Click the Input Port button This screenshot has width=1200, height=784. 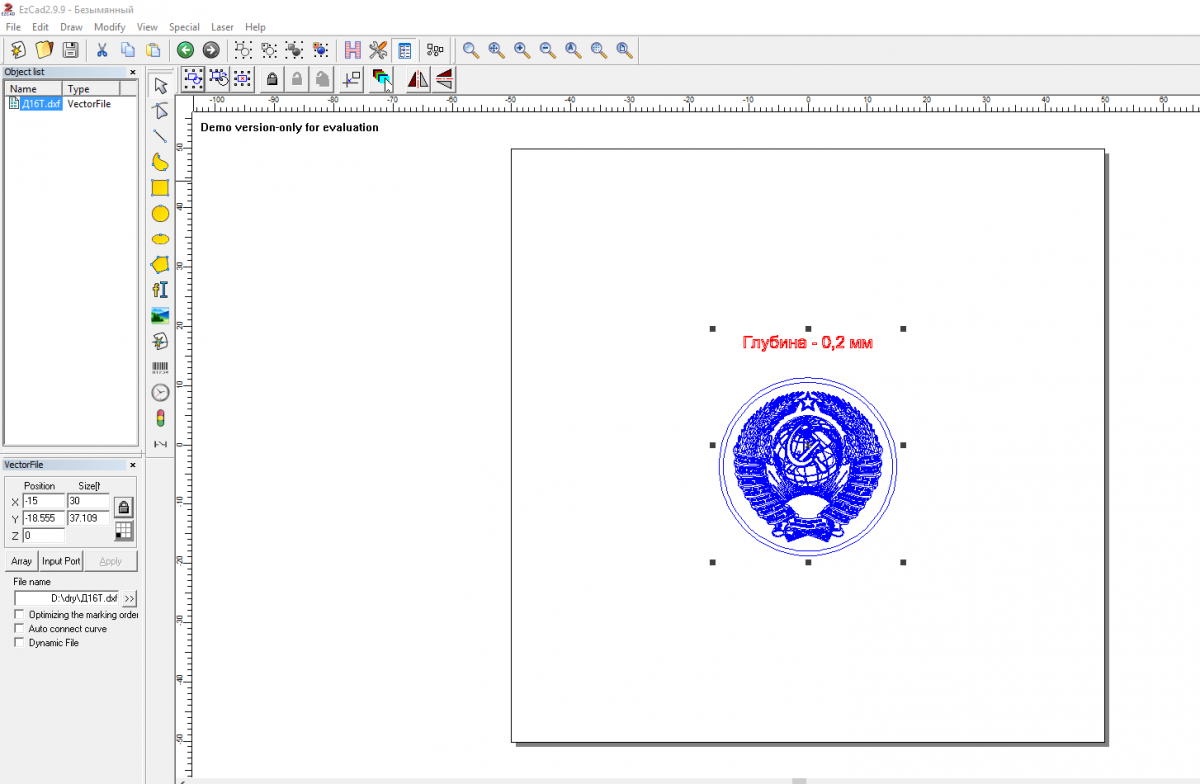(x=61, y=561)
